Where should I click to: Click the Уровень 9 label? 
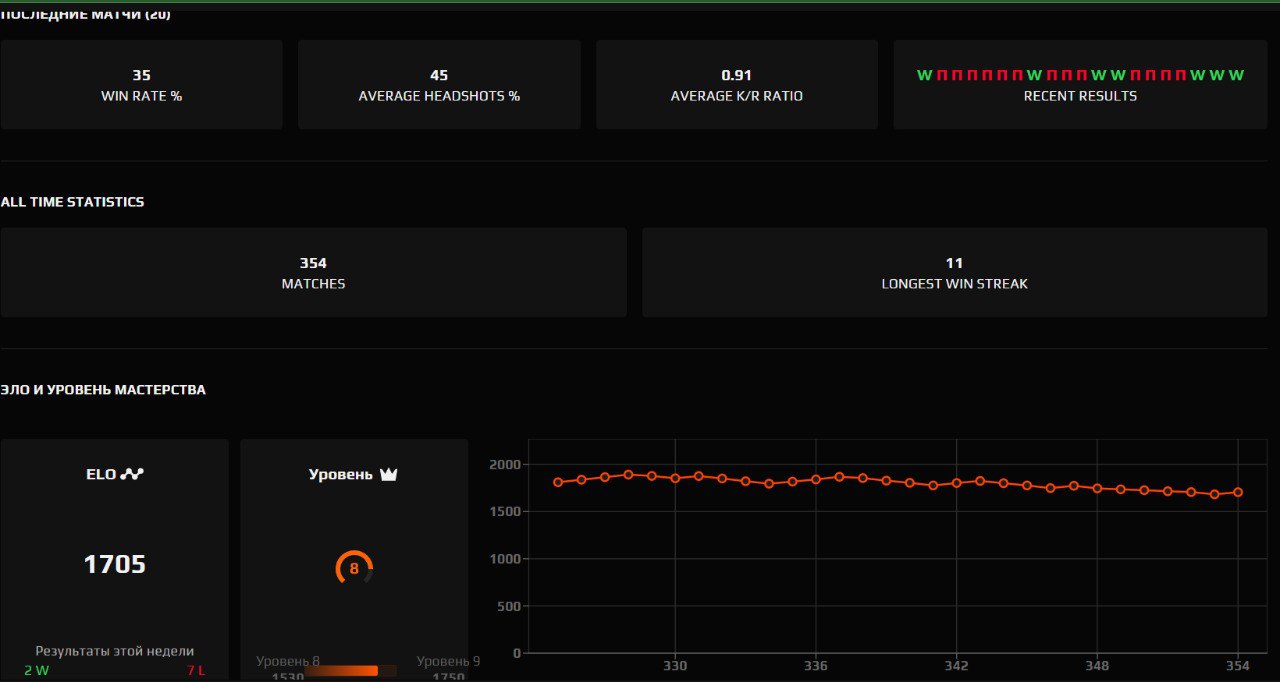pos(448,661)
